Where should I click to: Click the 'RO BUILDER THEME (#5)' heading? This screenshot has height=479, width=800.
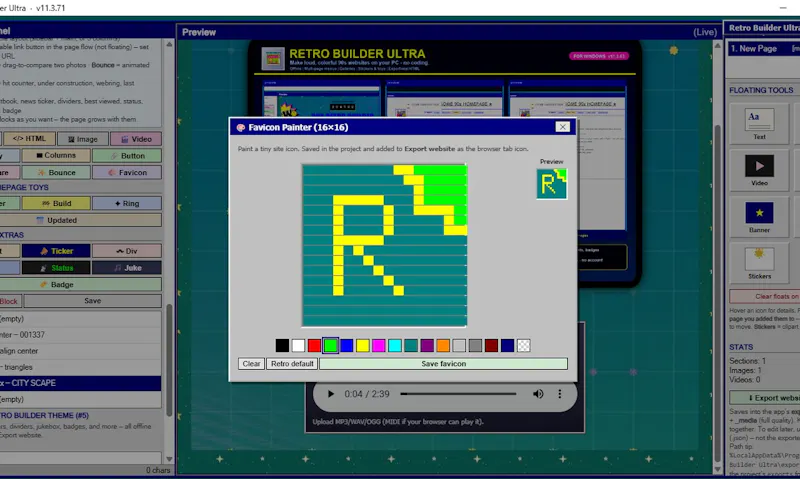44,415
